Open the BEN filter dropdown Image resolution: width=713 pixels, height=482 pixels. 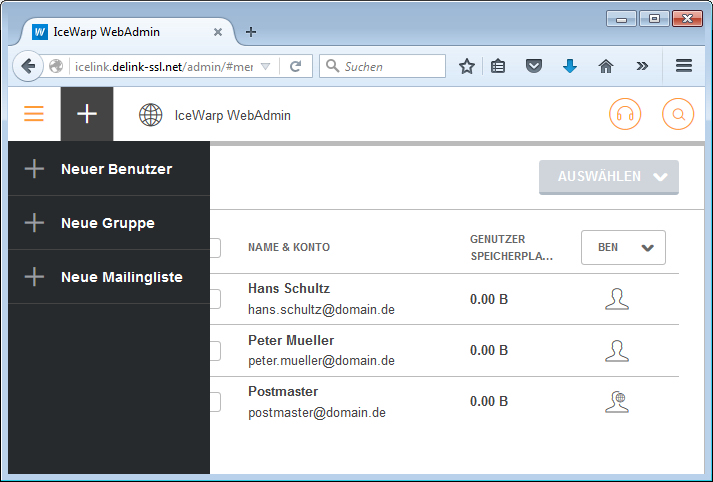(623, 247)
